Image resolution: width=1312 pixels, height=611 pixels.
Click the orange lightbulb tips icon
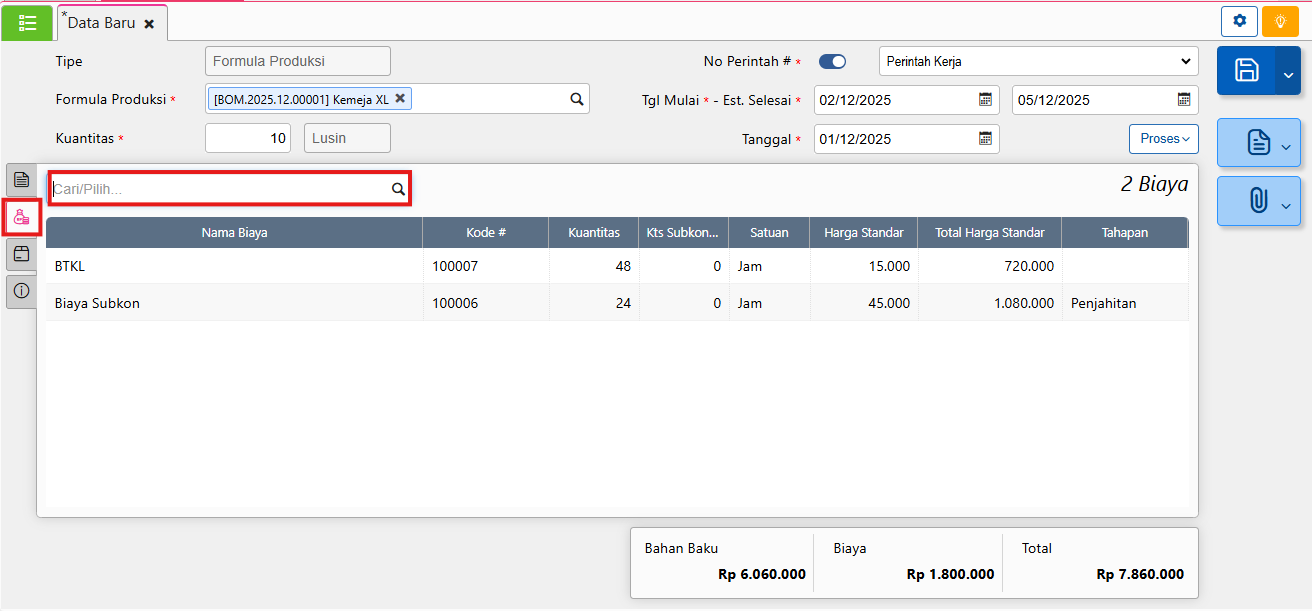[1280, 21]
